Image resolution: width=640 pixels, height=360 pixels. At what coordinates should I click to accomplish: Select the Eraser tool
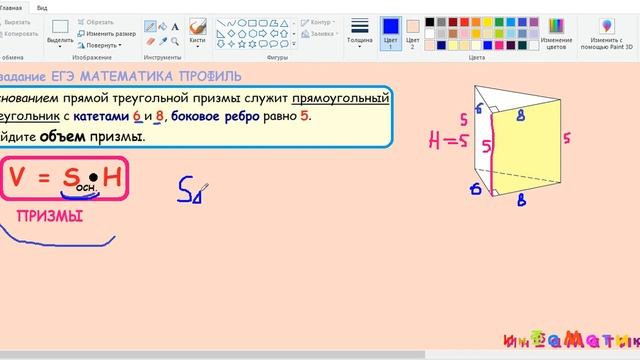point(150,41)
